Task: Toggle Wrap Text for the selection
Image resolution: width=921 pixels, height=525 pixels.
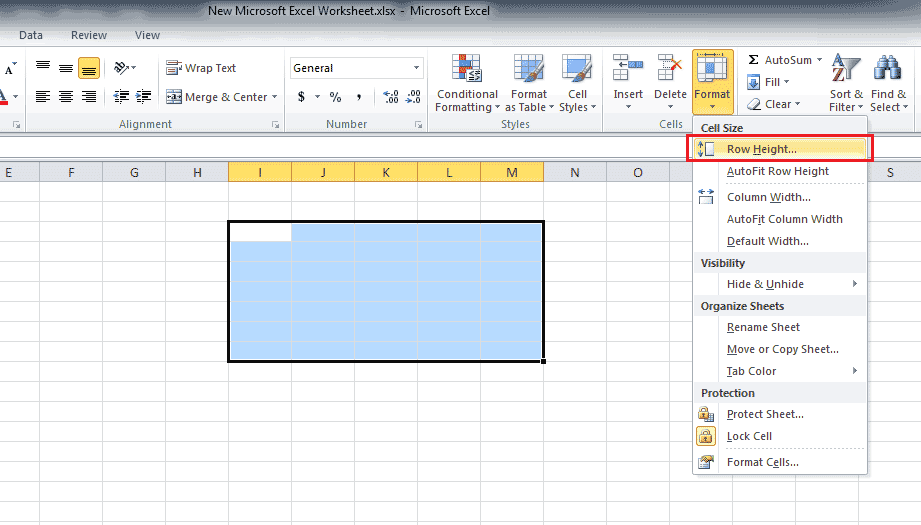Action: [201, 68]
